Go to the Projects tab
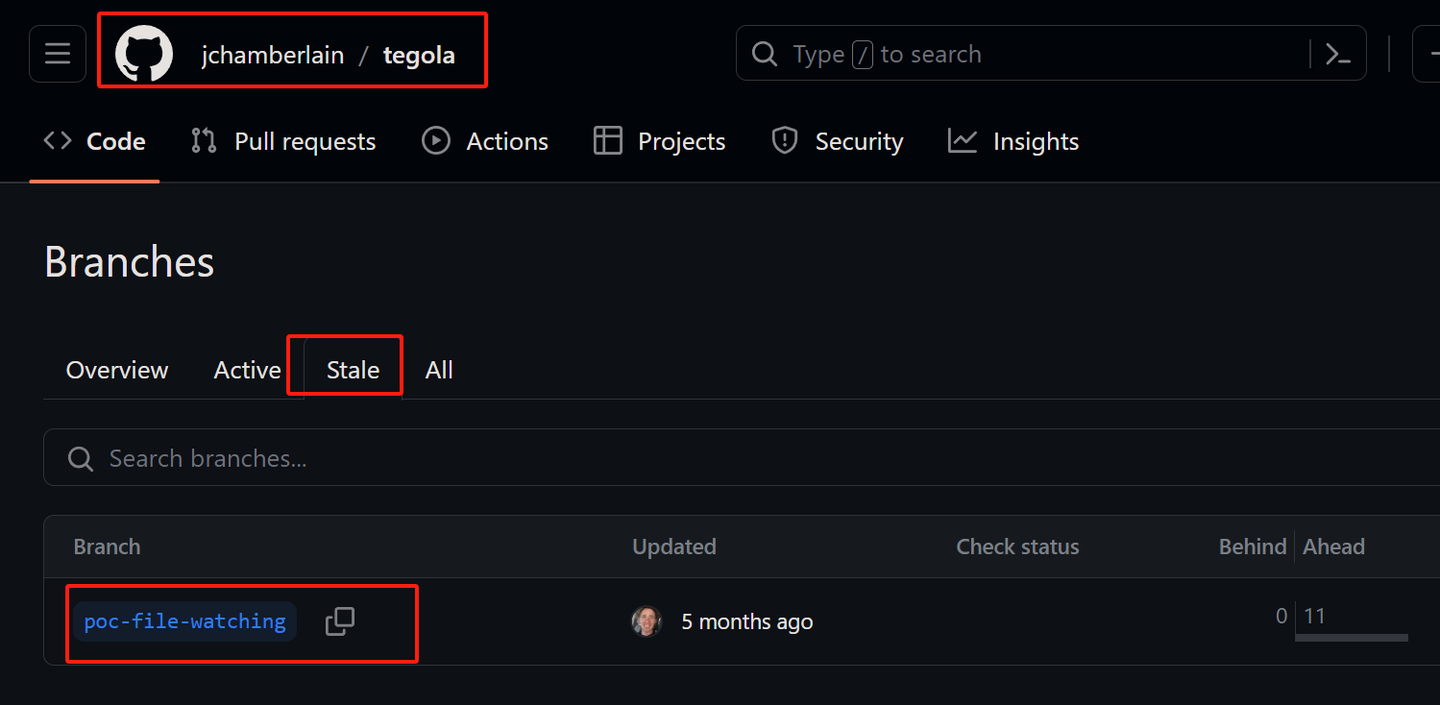 tap(659, 142)
